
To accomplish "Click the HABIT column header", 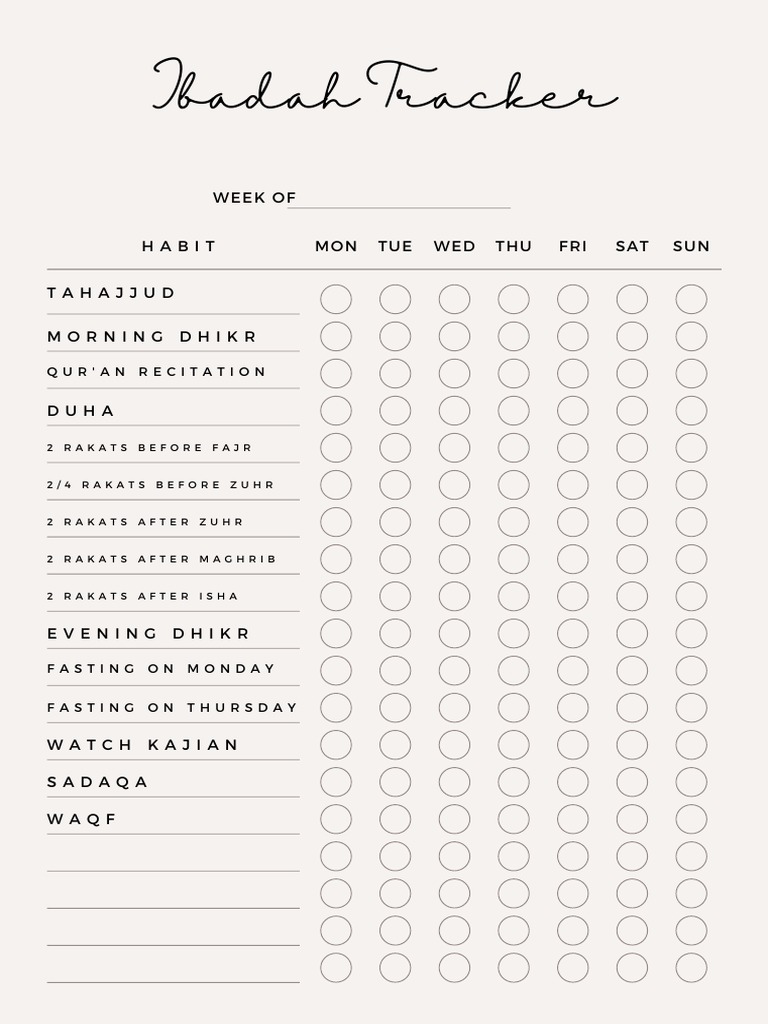I will point(179,246).
